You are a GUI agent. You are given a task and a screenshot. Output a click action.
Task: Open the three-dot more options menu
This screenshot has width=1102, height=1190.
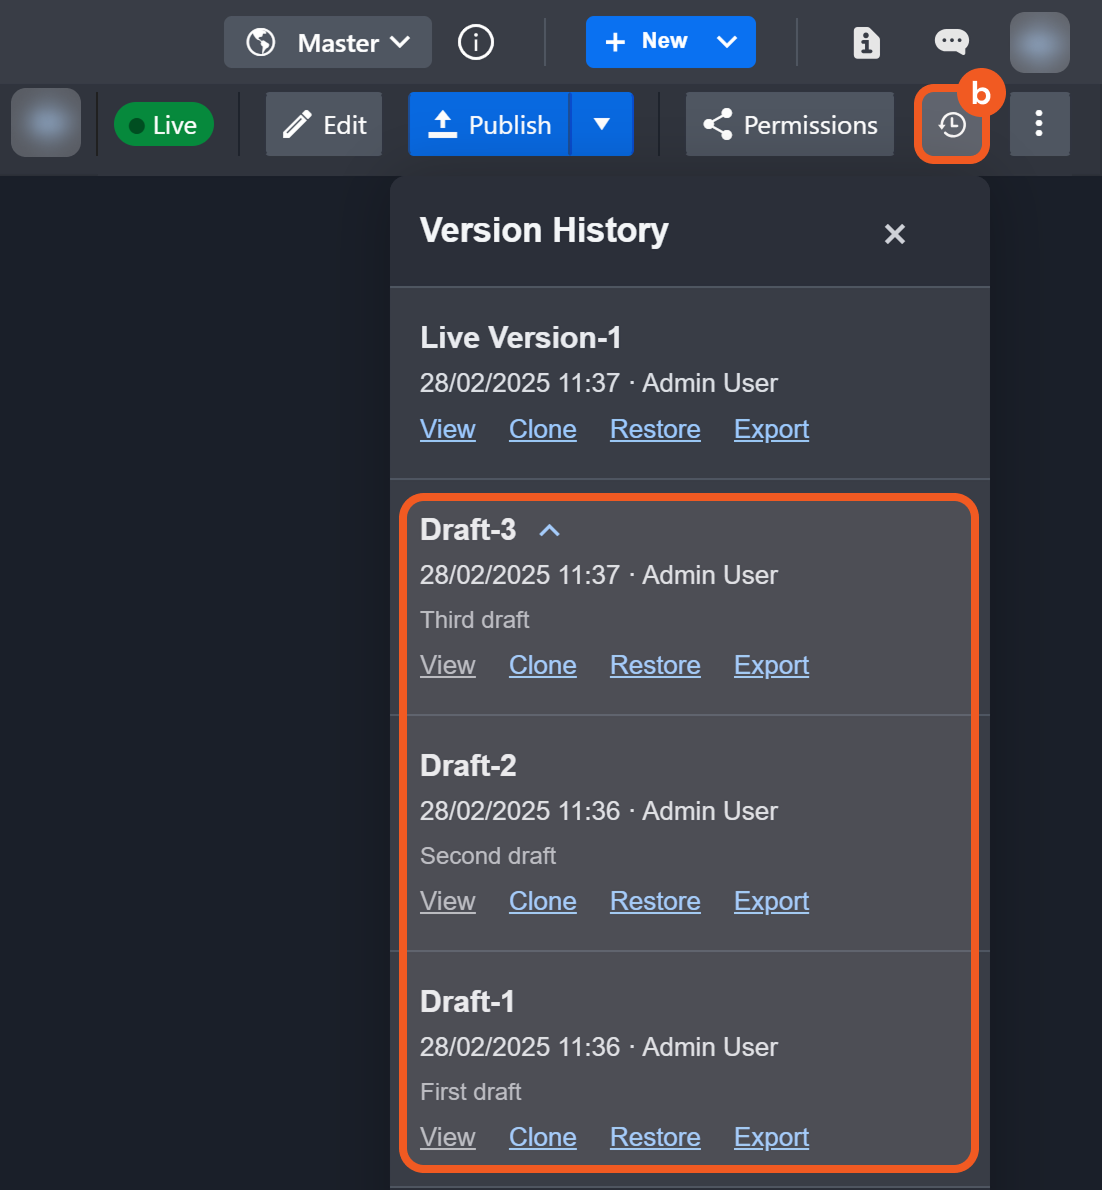click(x=1039, y=124)
